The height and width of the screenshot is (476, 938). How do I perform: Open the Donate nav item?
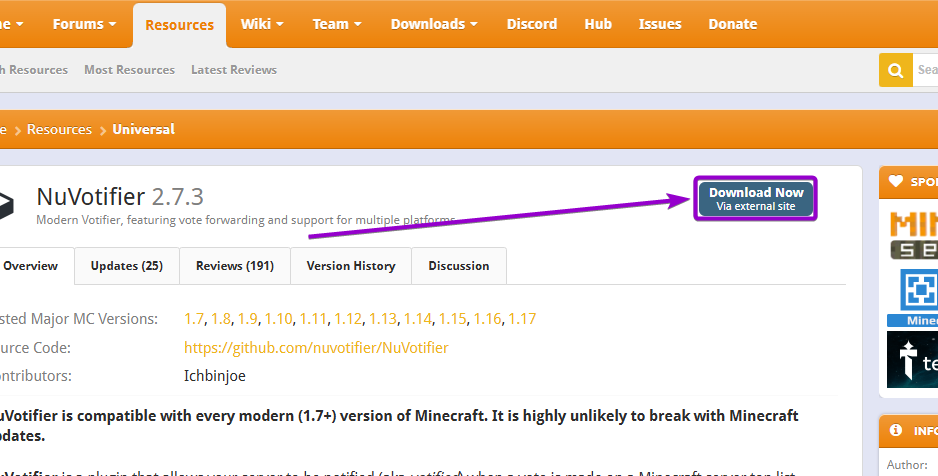point(733,24)
